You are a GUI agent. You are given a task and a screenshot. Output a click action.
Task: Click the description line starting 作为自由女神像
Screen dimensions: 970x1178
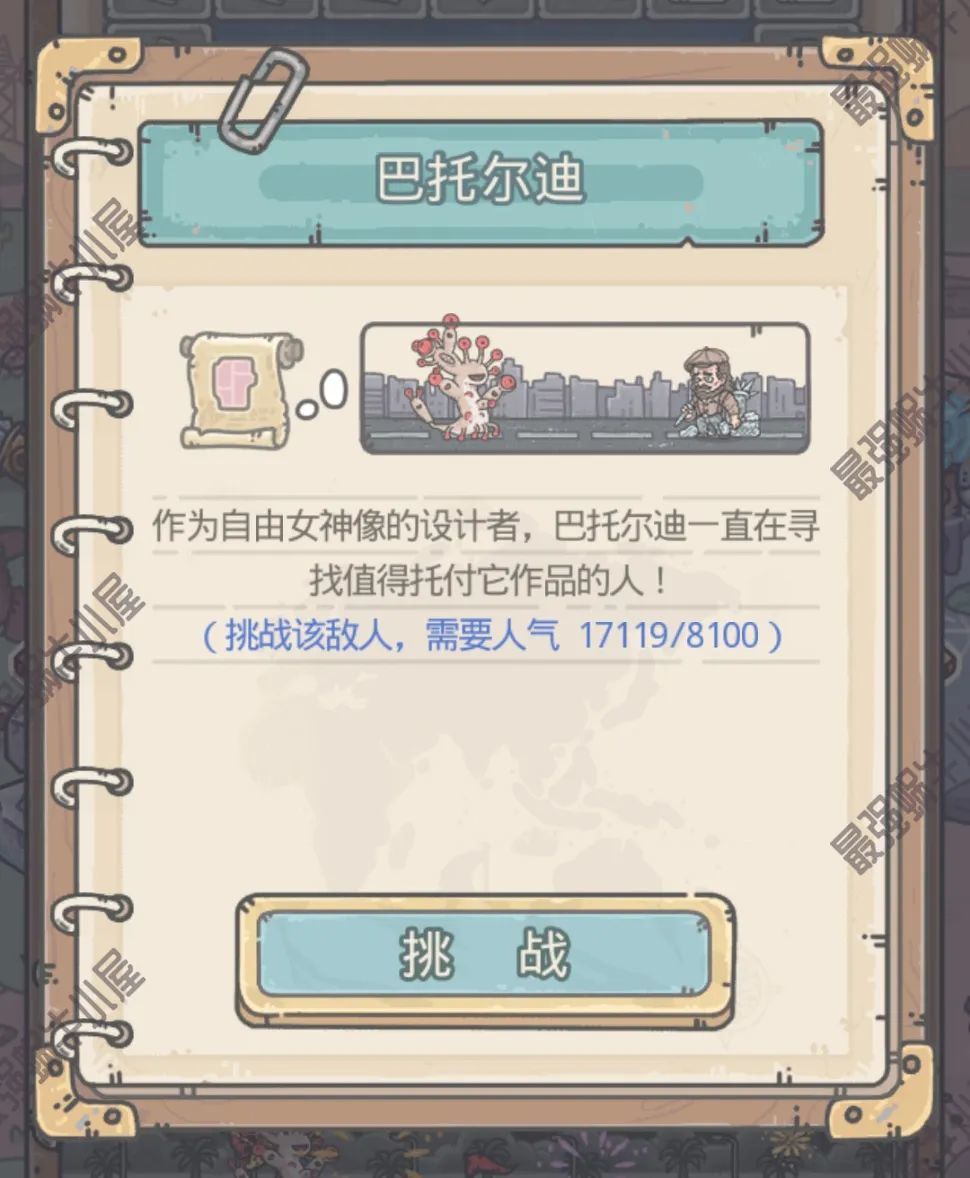[x=485, y=525]
